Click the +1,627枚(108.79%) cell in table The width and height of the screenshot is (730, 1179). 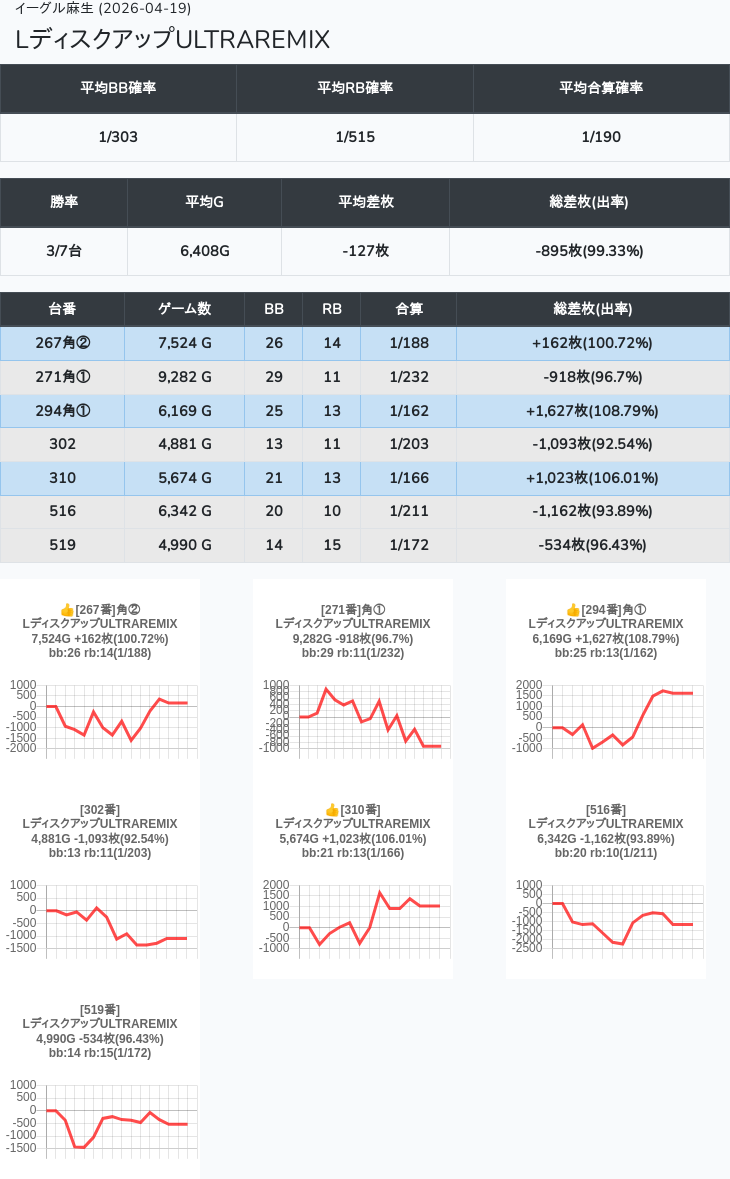coord(592,411)
